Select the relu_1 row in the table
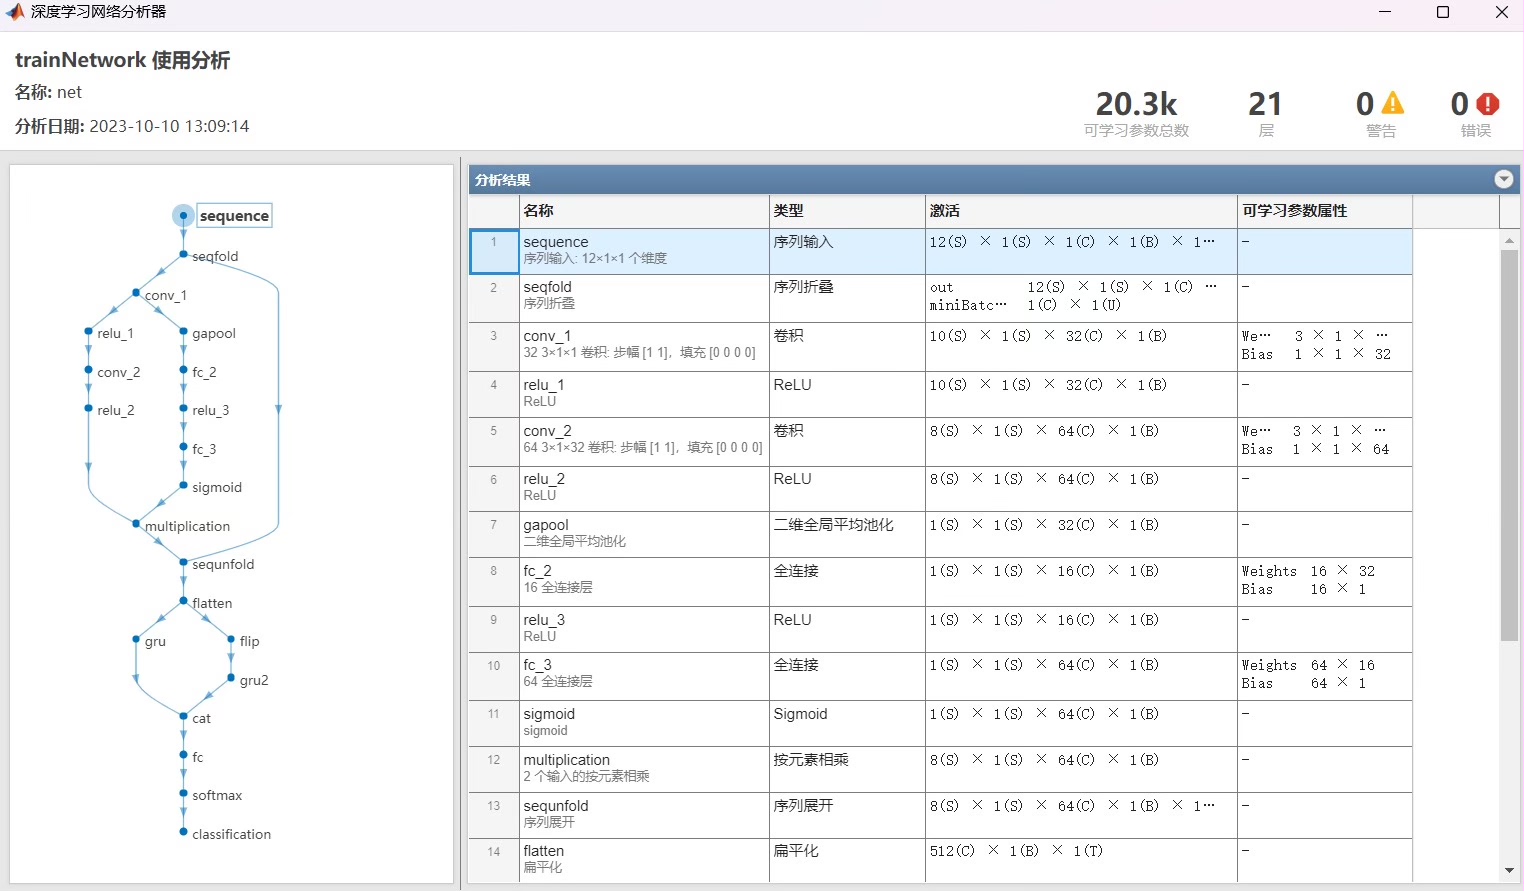 (940, 394)
